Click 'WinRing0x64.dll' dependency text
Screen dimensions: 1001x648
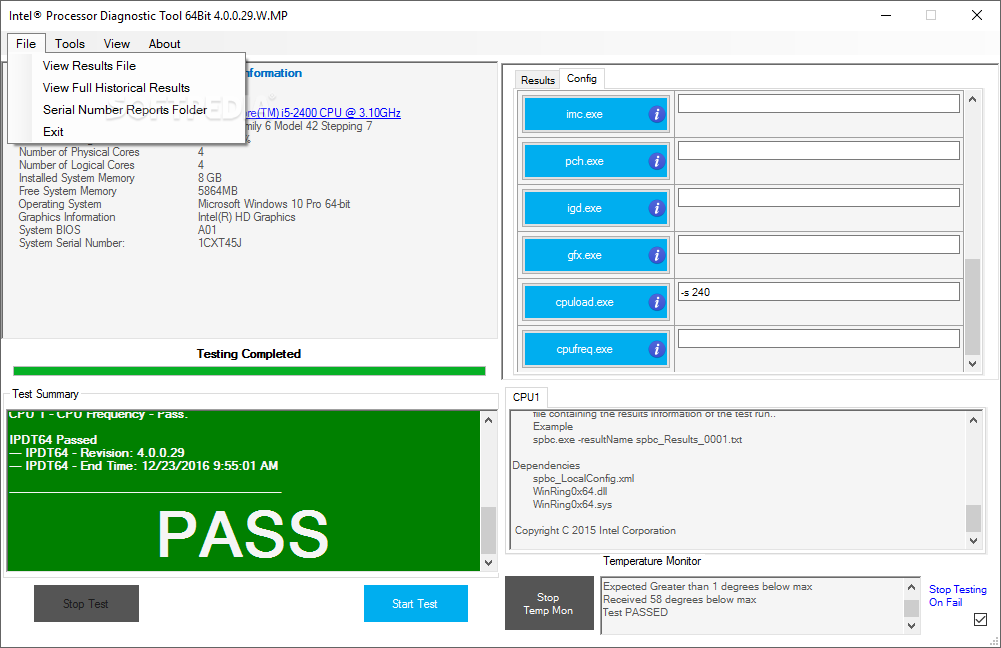point(570,491)
